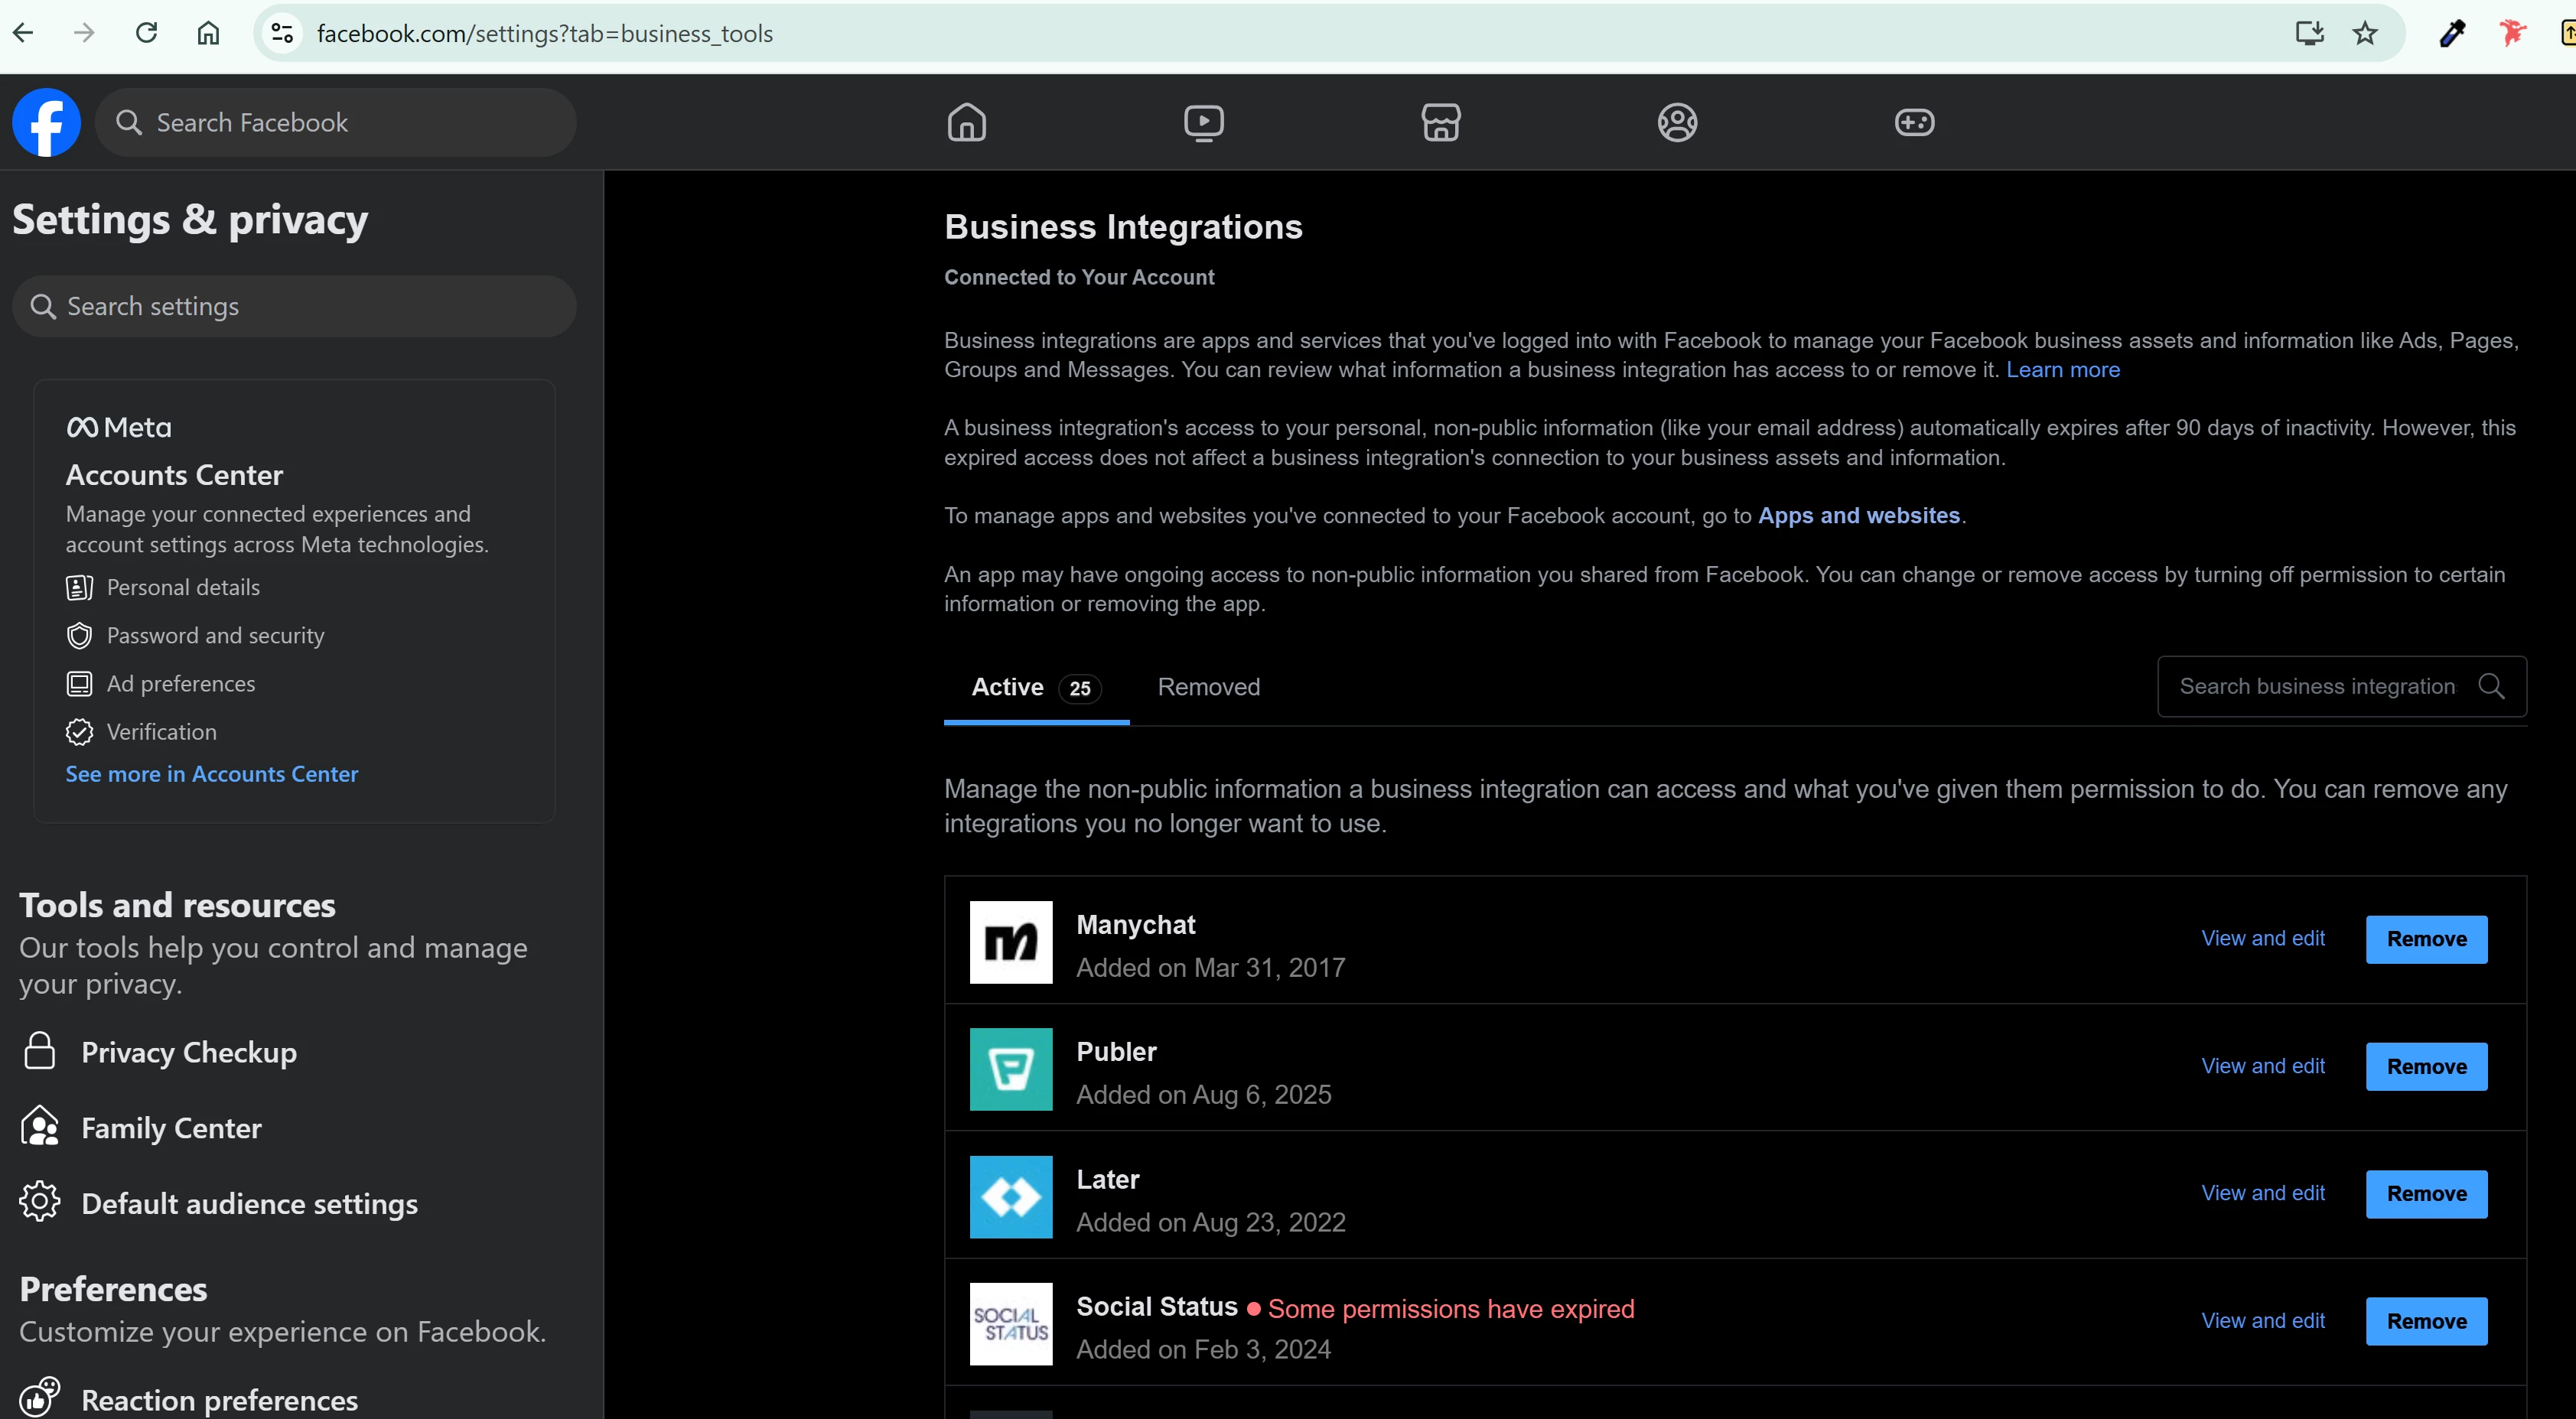The width and height of the screenshot is (2576, 1419).
Task: Click the search icon in business integration field
Action: coord(2491,686)
